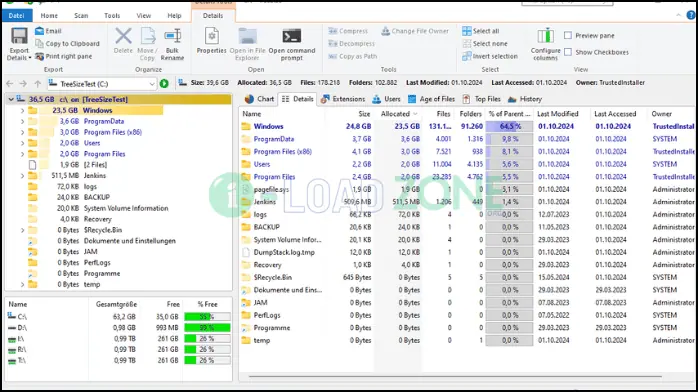
Task: Open the Help ribbon tab
Action: [x=174, y=16]
